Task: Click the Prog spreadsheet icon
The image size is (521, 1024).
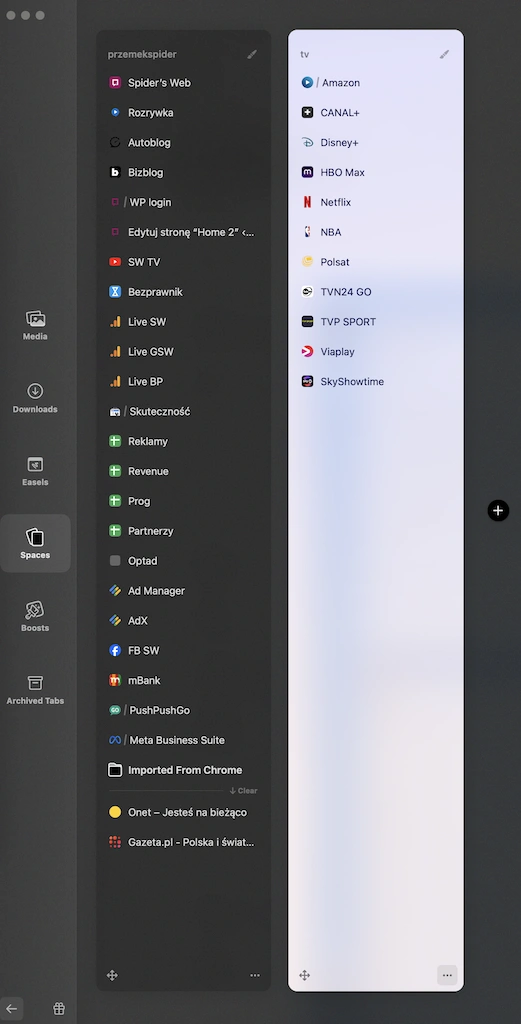Action: [115, 501]
